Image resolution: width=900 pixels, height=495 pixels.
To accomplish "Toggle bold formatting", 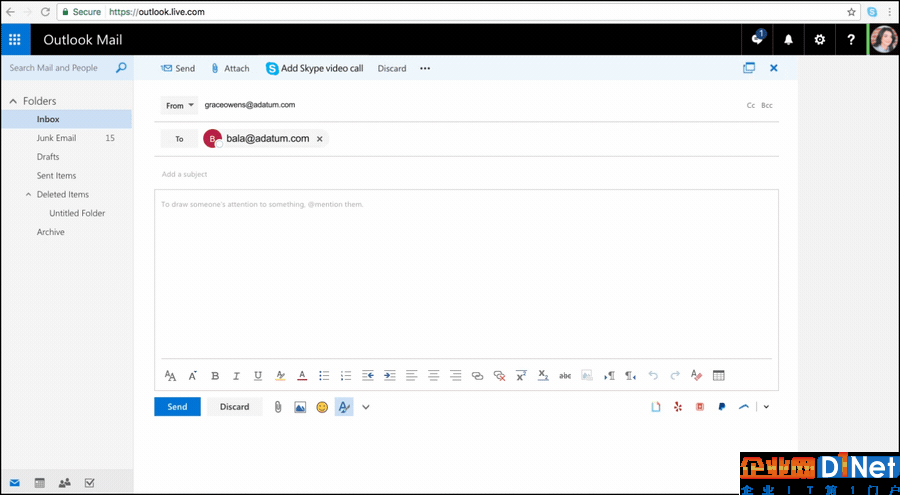I will 215,376.
